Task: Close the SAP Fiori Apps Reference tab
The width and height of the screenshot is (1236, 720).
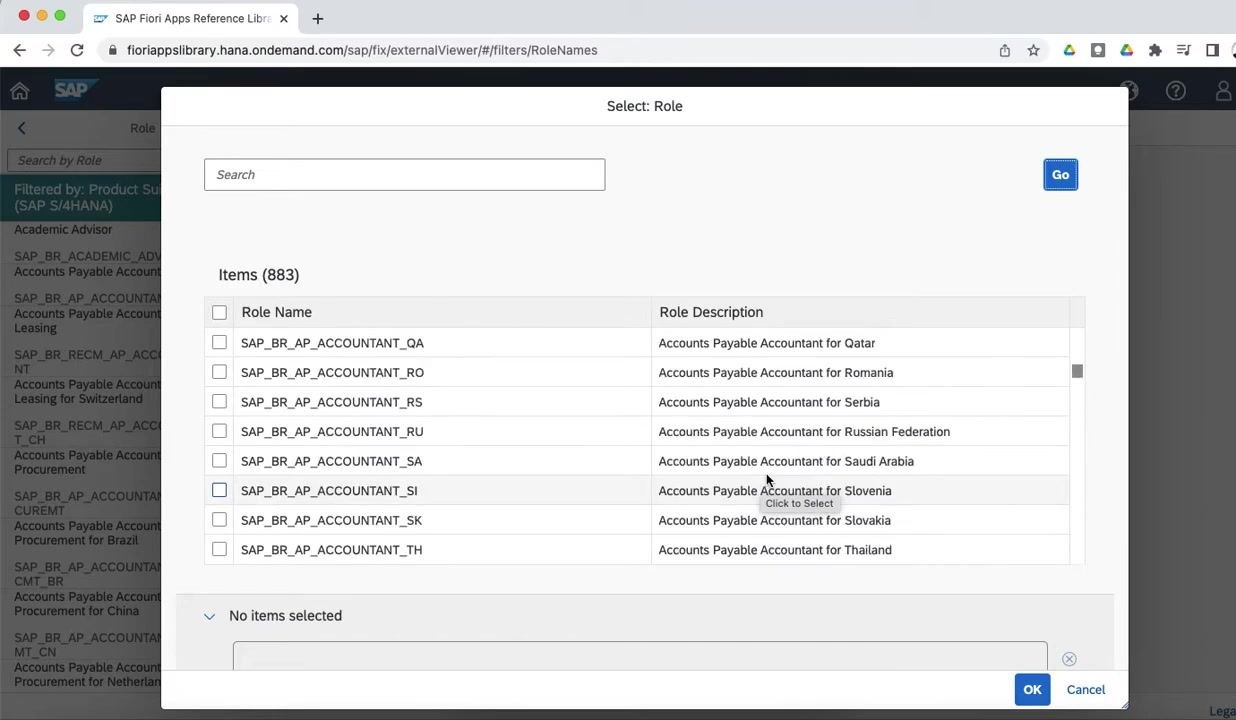Action: (284, 18)
